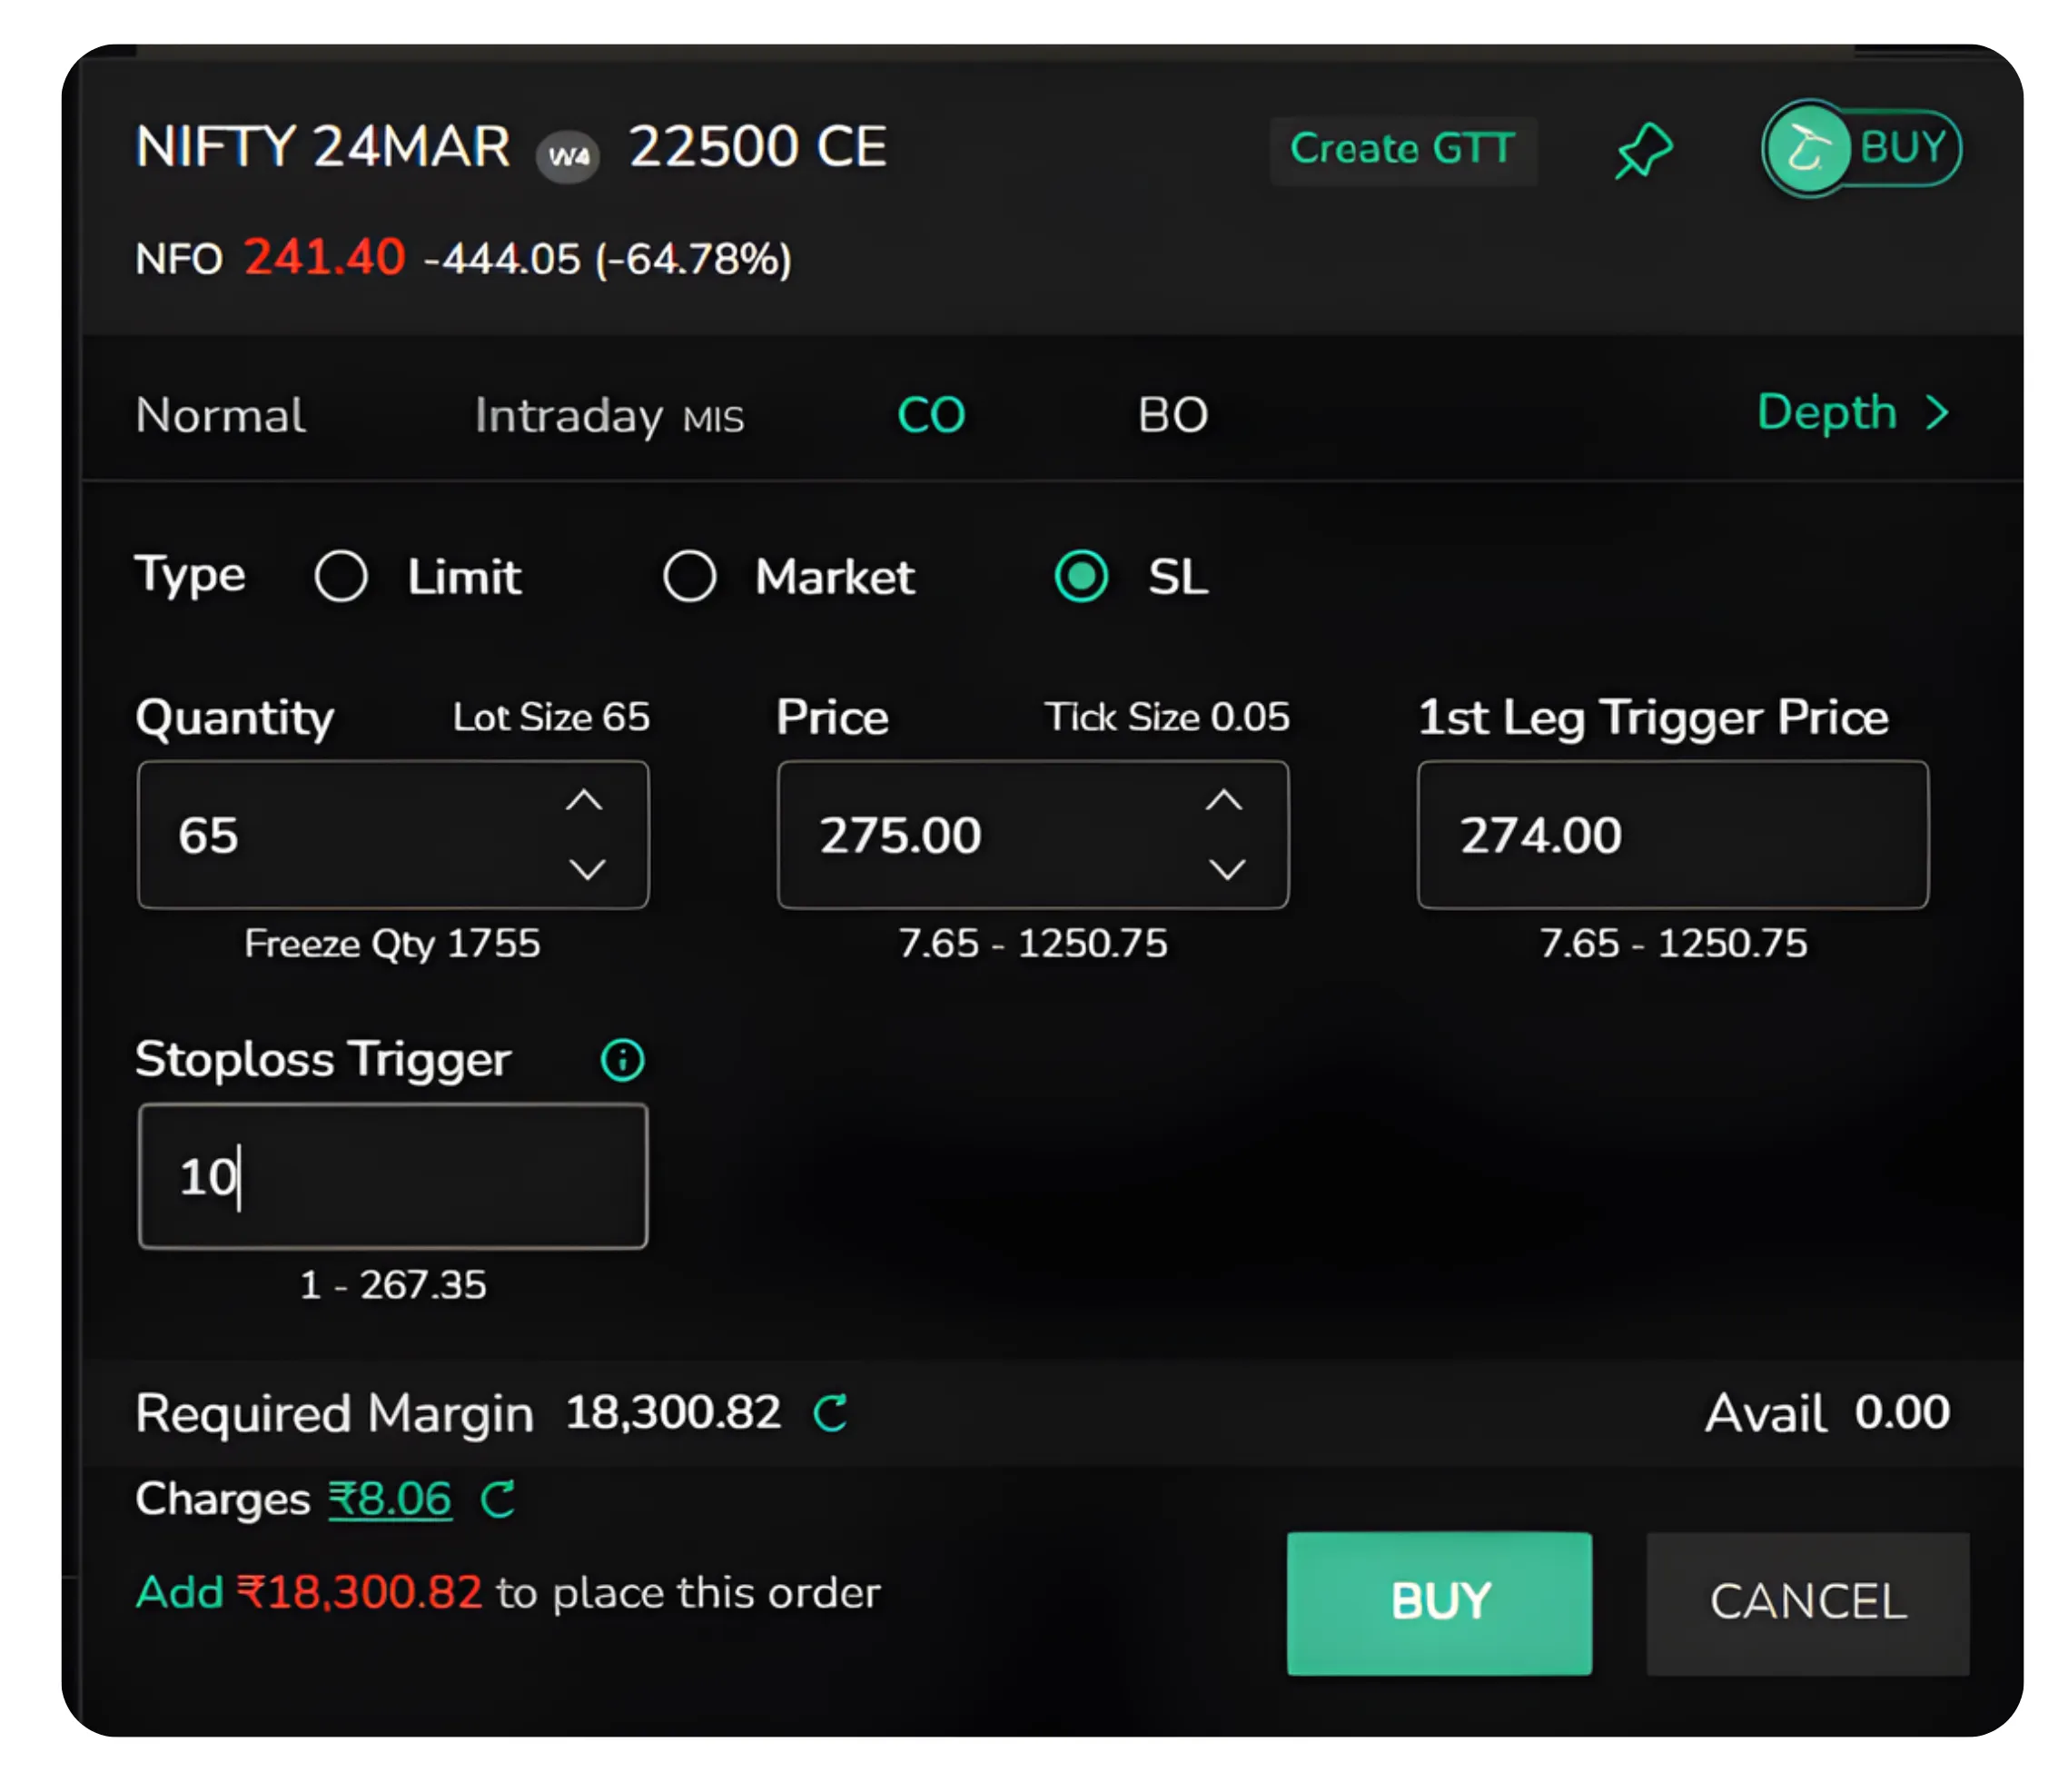Increase Quantity using the up stepper
The width and height of the screenshot is (2068, 1792).
pyautogui.click(x=587, y=799)
